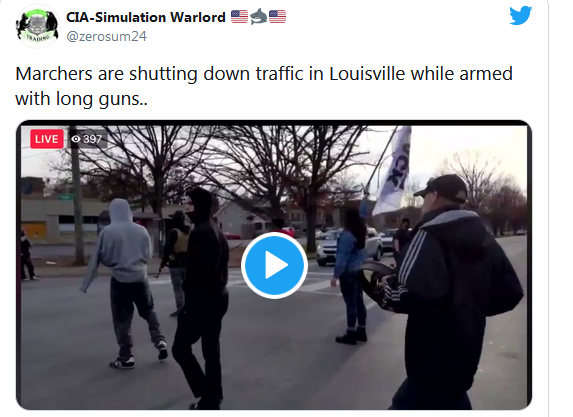
Task: Click the tweet line 'with long guns..'
Action: coord(81,99)
